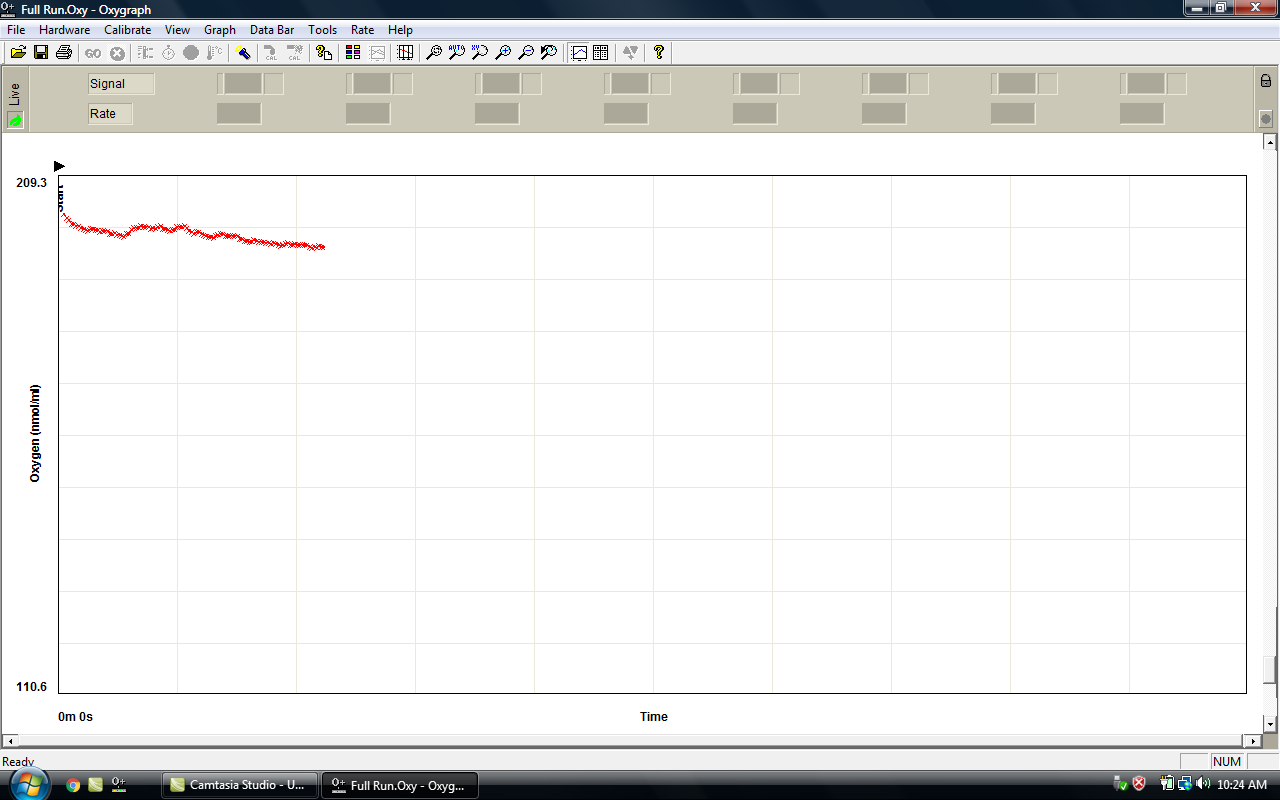Click the thermometer °C temperature icon

click(x=214, y=52)
